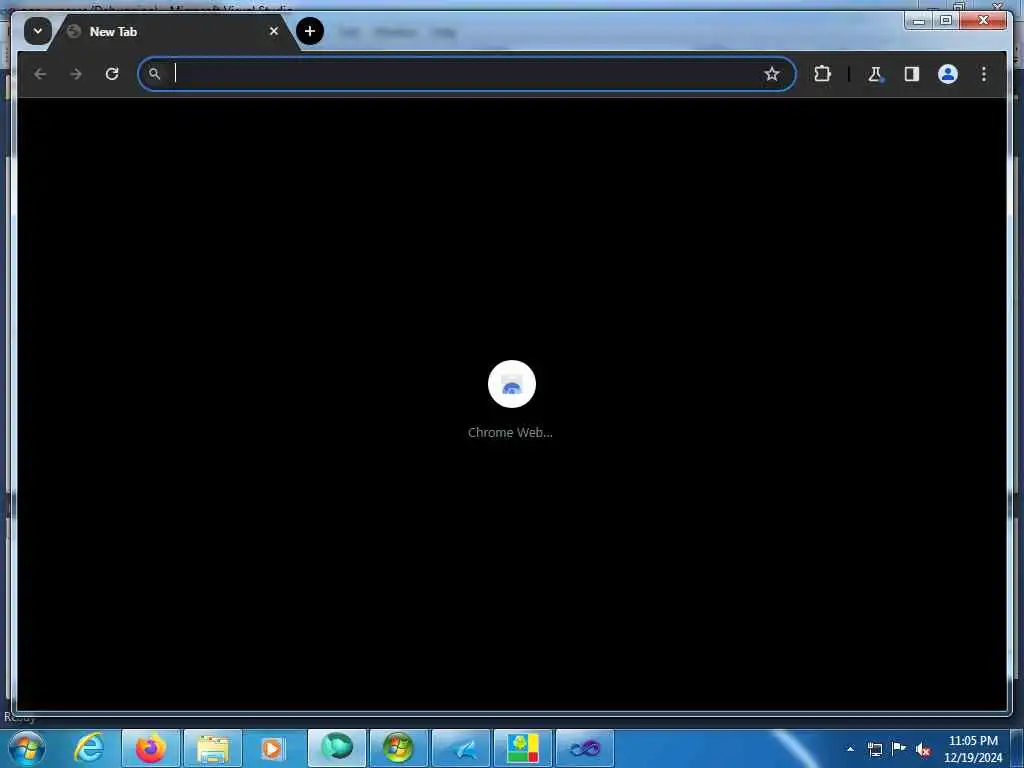1024x768 pixels.
Task: Open Windows Media Player from taskbar
Action: (x=274, y=748)
